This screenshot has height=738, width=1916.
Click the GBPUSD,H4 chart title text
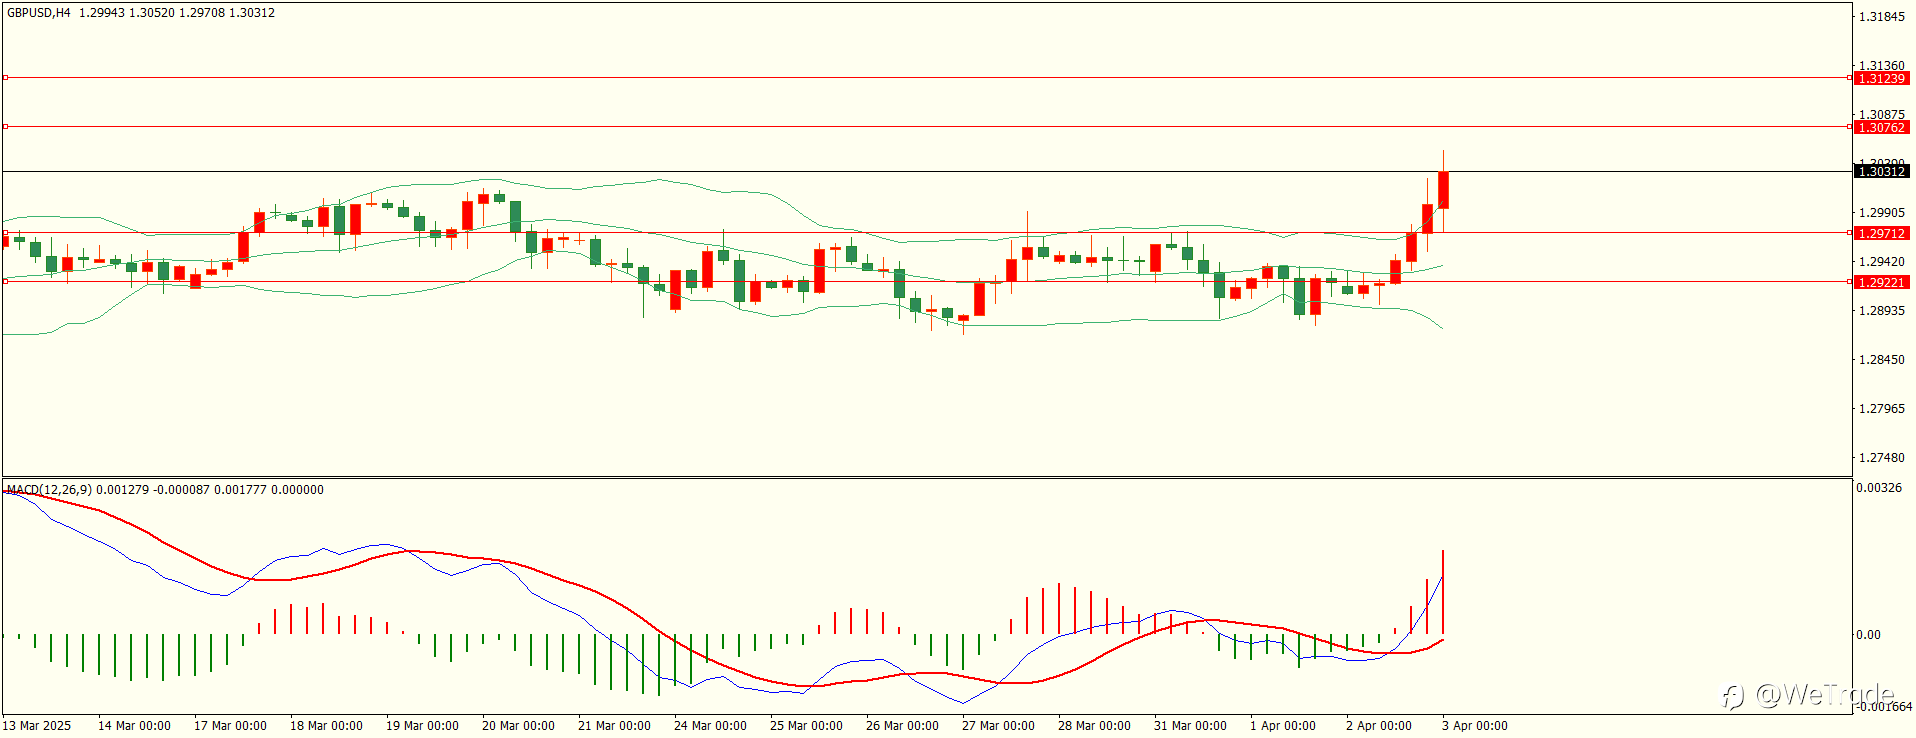pos(38,13)
